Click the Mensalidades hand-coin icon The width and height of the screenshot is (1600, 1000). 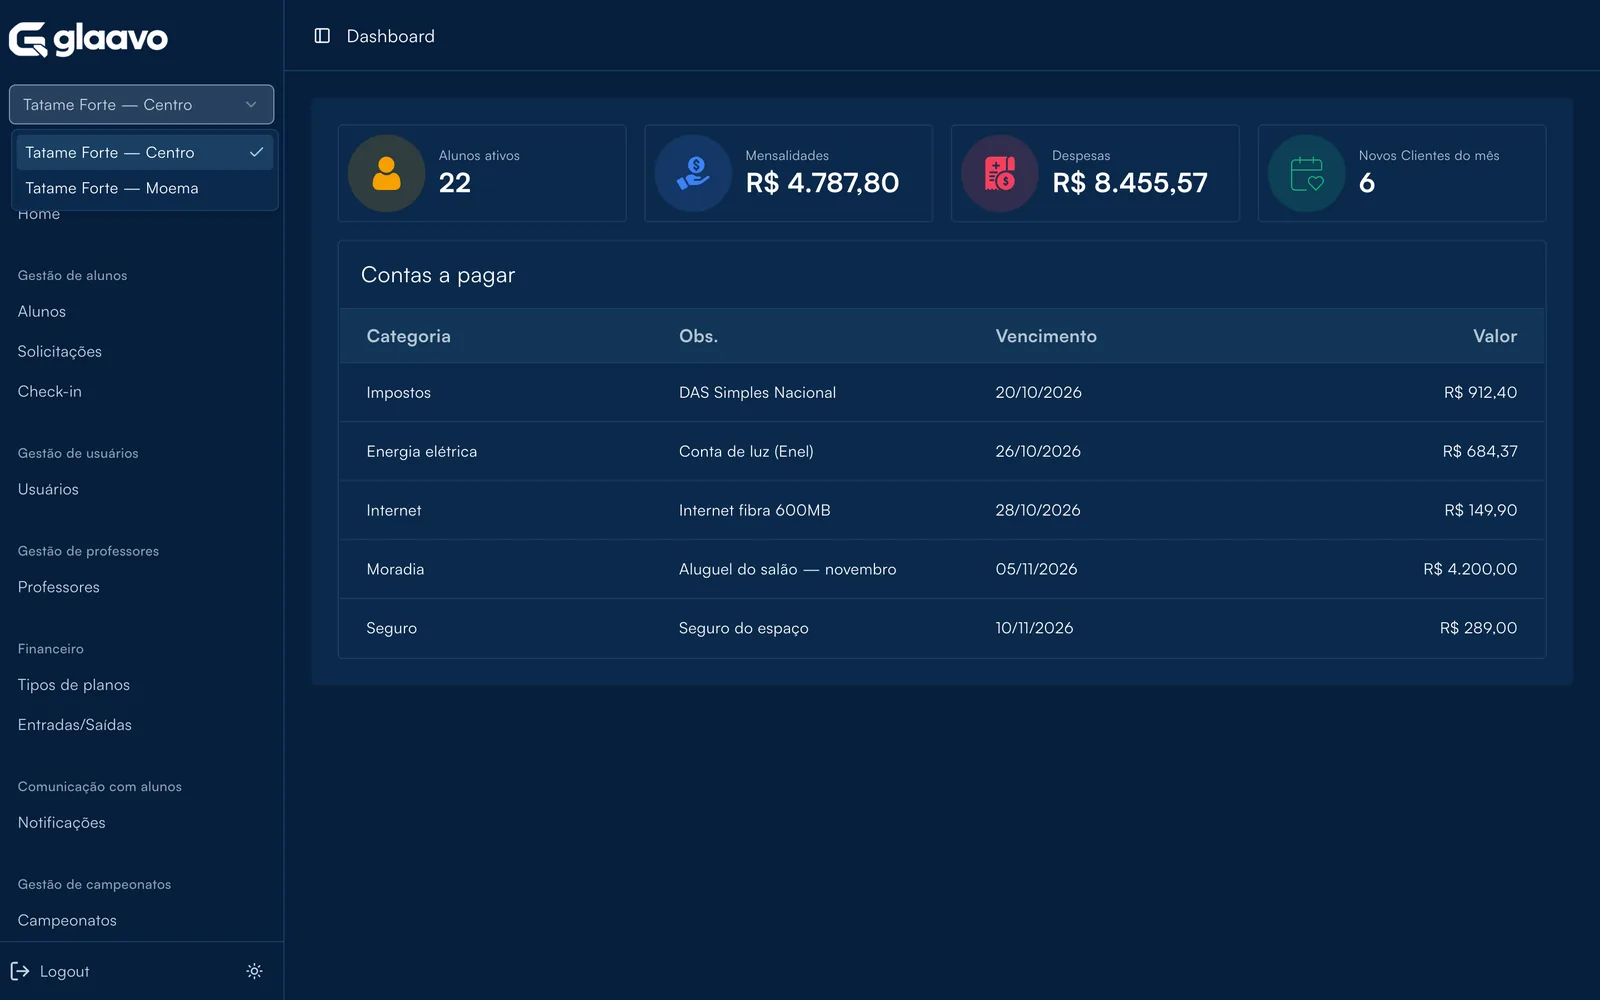coord(693,173)
